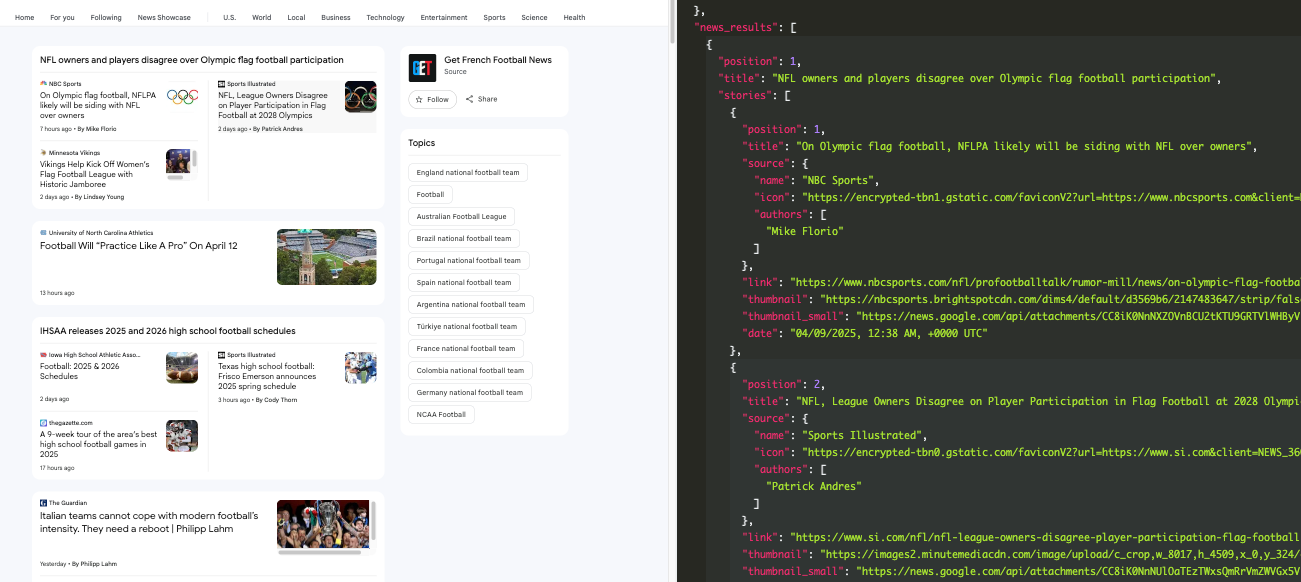This screenshot has width=1301, height=582.
Task: Click the Minnesota Vikings article thumbnail
Action: coord(179,161)
